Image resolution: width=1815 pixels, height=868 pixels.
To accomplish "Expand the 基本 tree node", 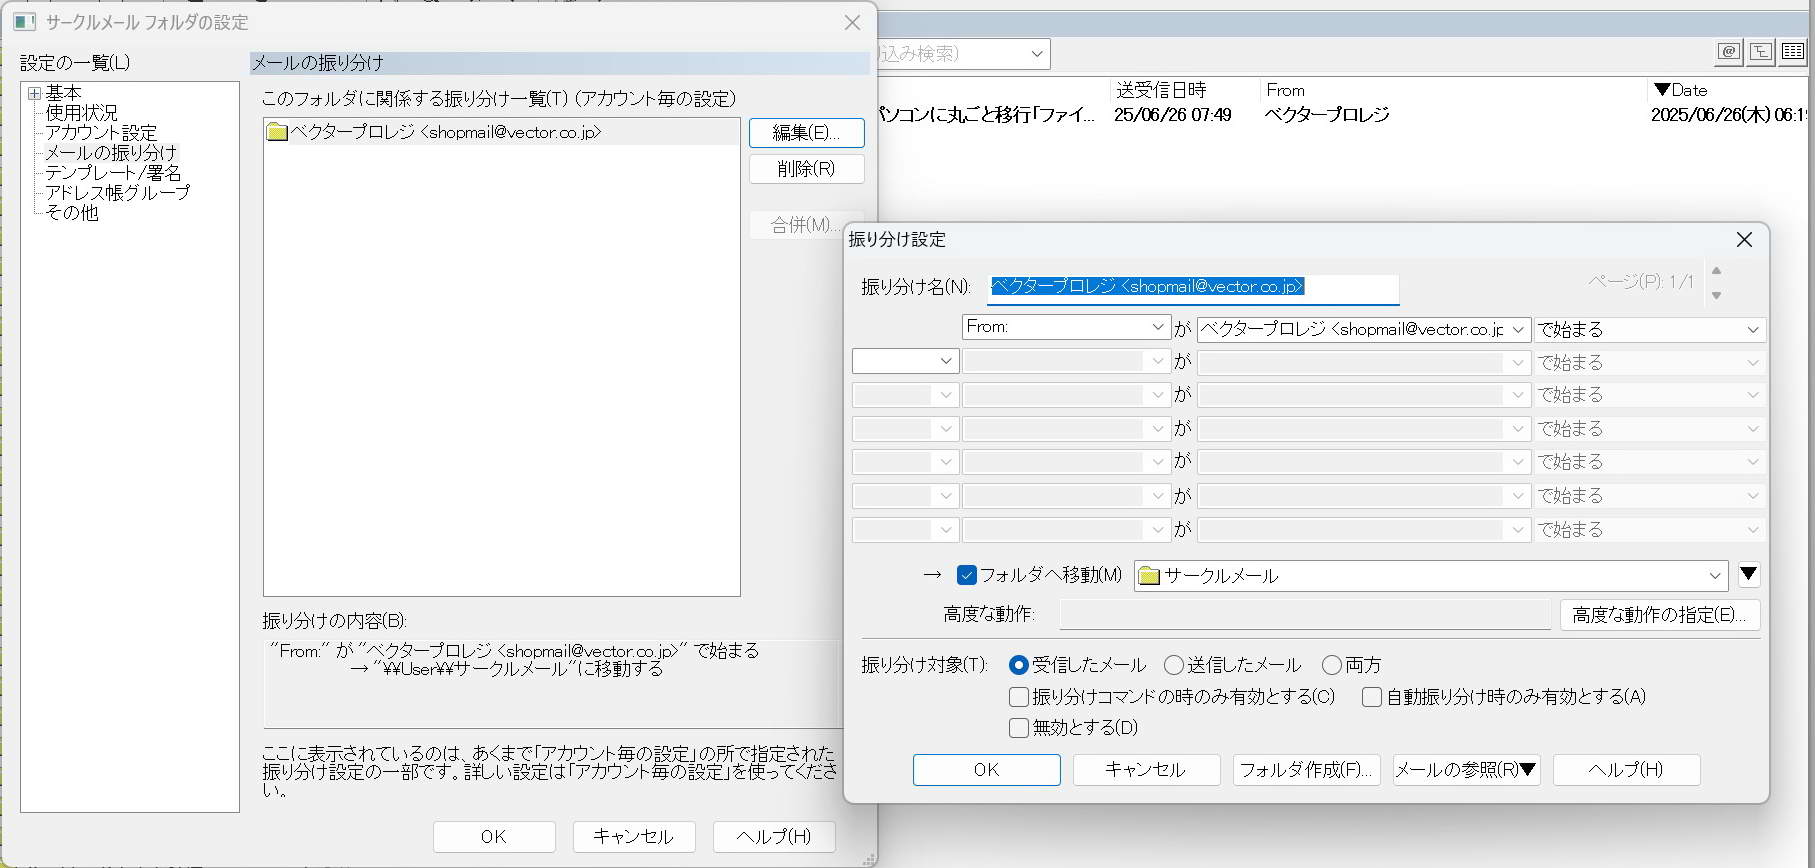I will pyautogui.click(x=34, y=93).
